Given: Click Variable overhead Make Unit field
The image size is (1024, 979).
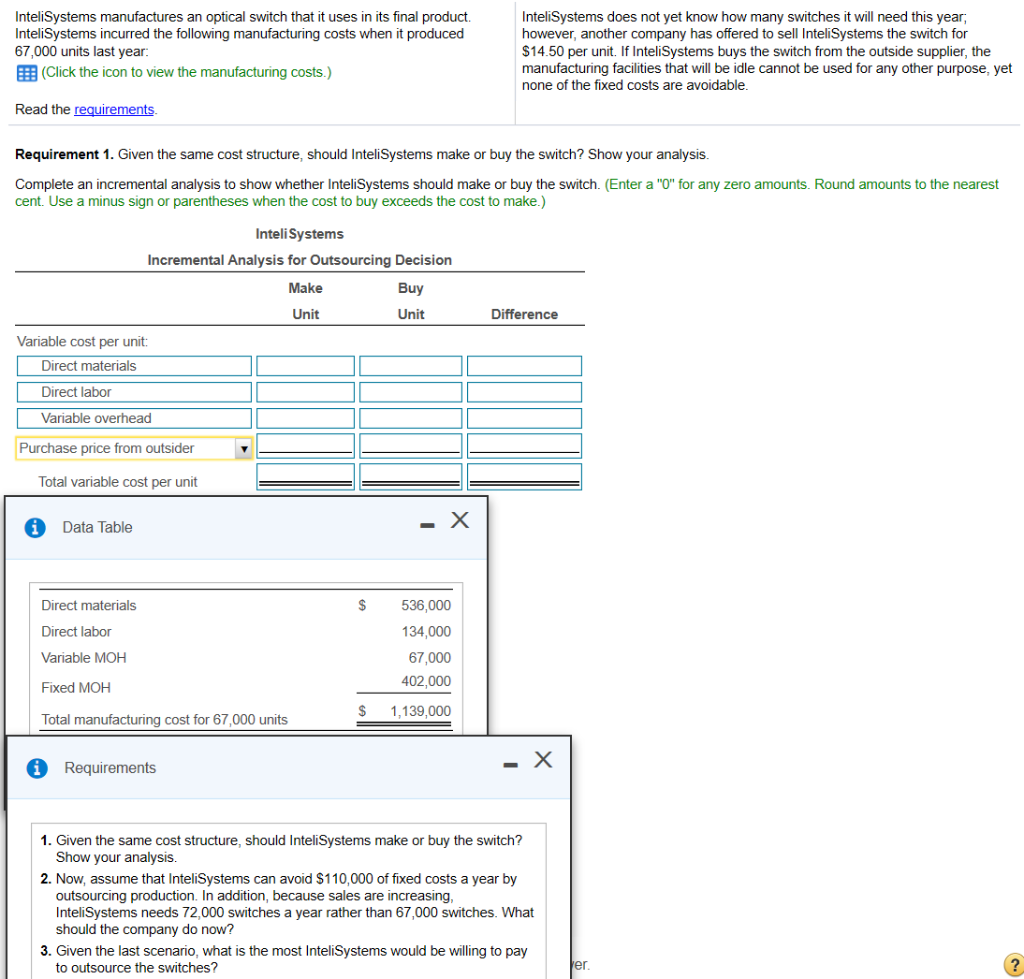Looking at the screenshot, I should pos(306,418).
